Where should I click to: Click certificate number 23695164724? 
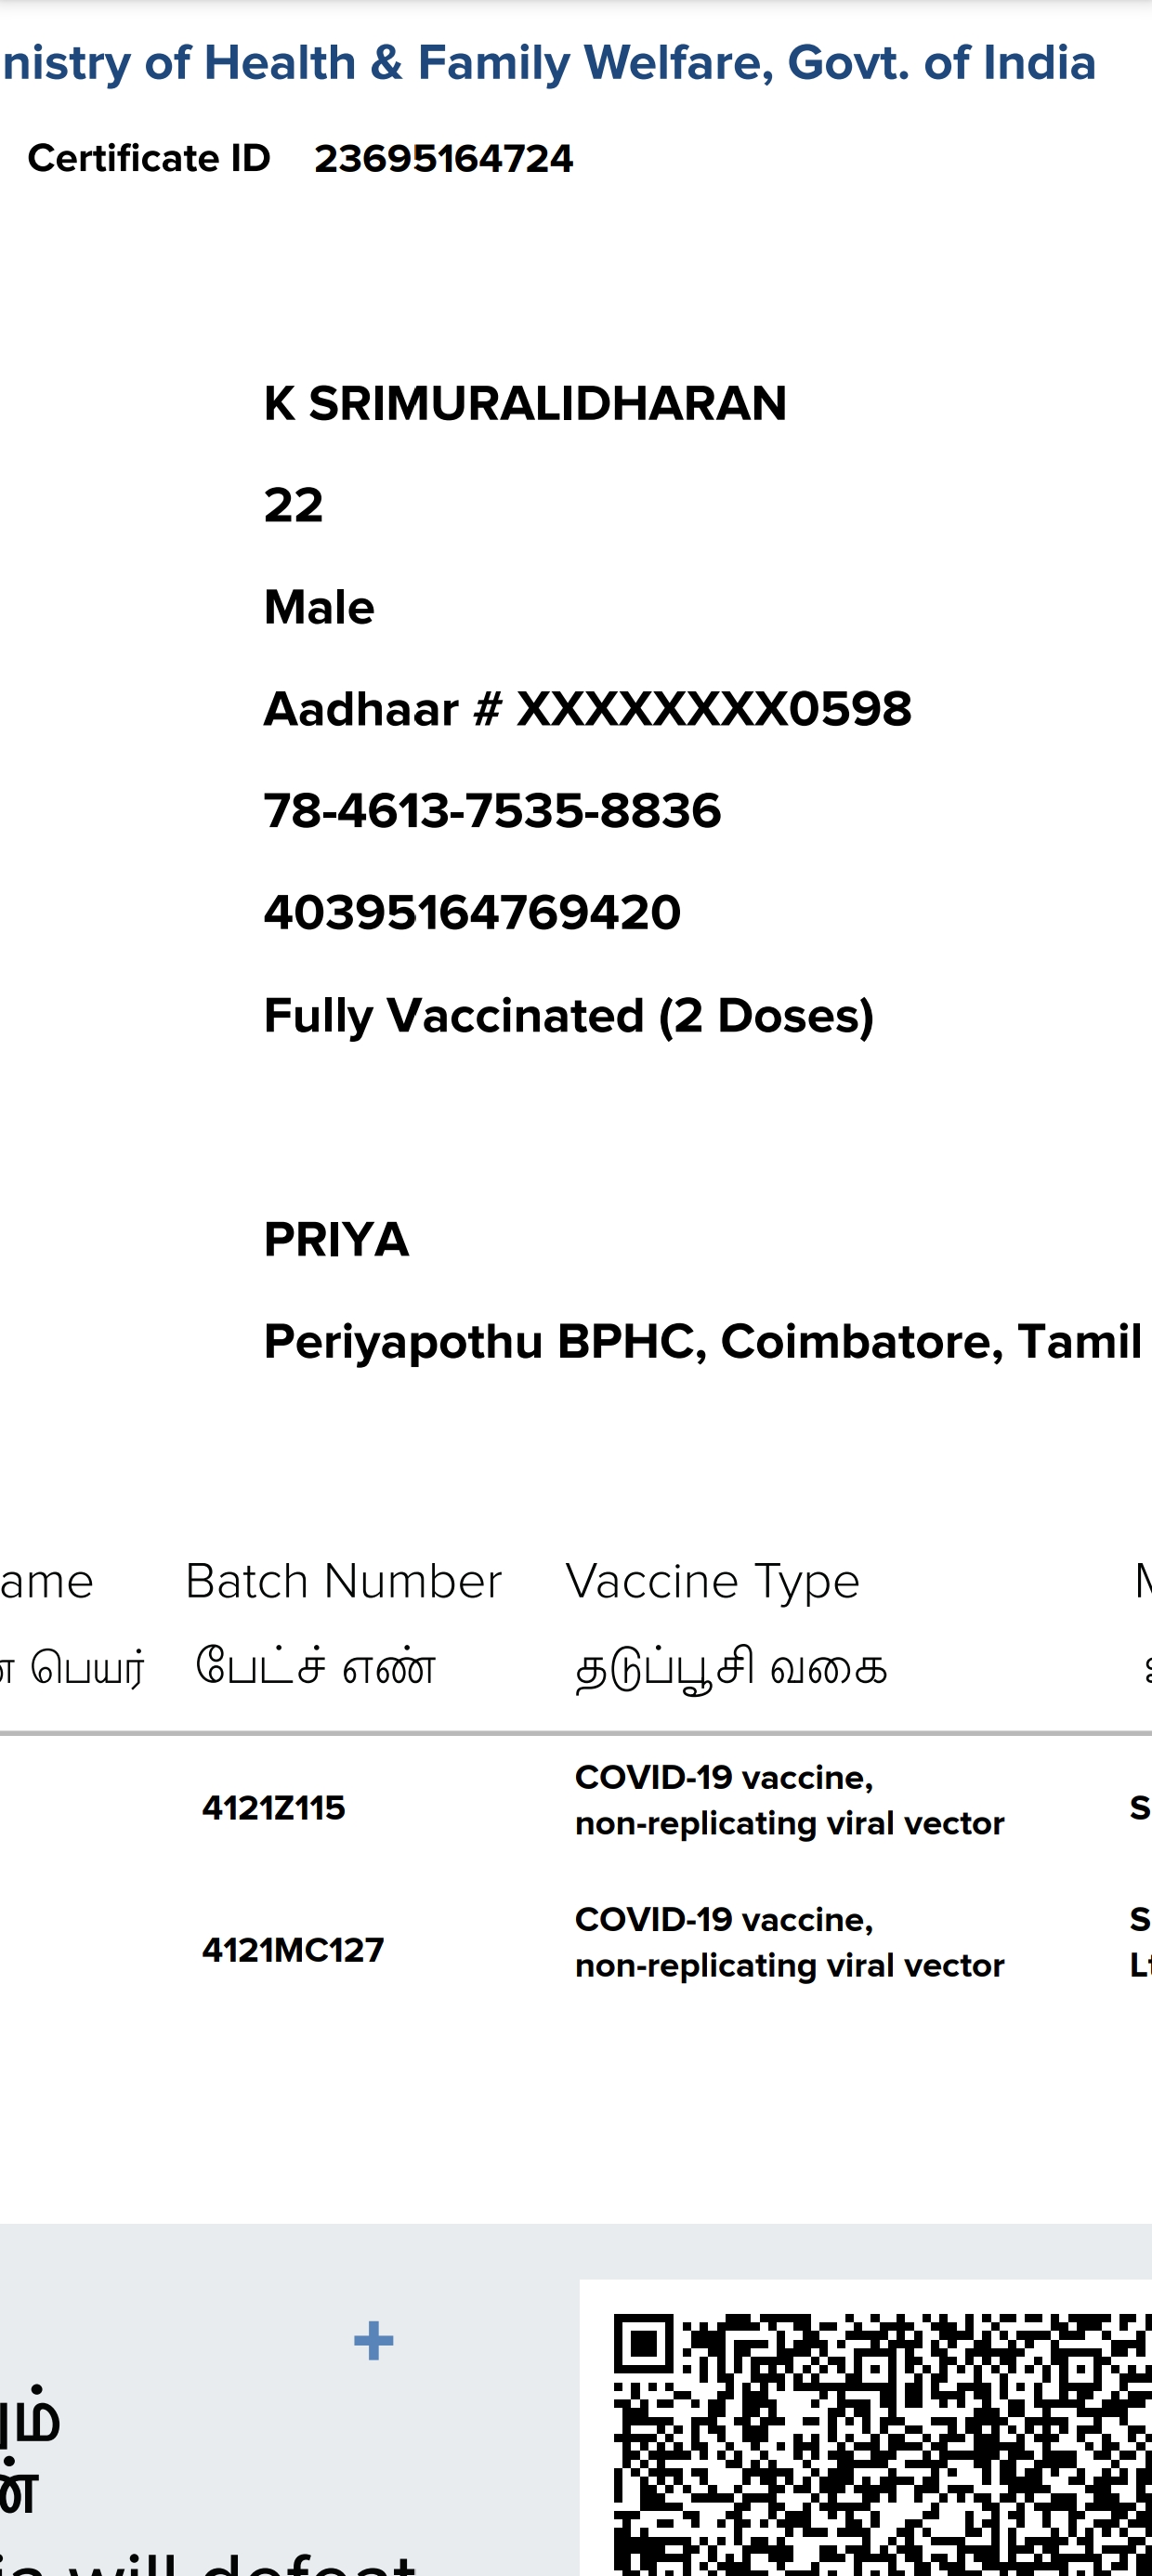(443, 159)
